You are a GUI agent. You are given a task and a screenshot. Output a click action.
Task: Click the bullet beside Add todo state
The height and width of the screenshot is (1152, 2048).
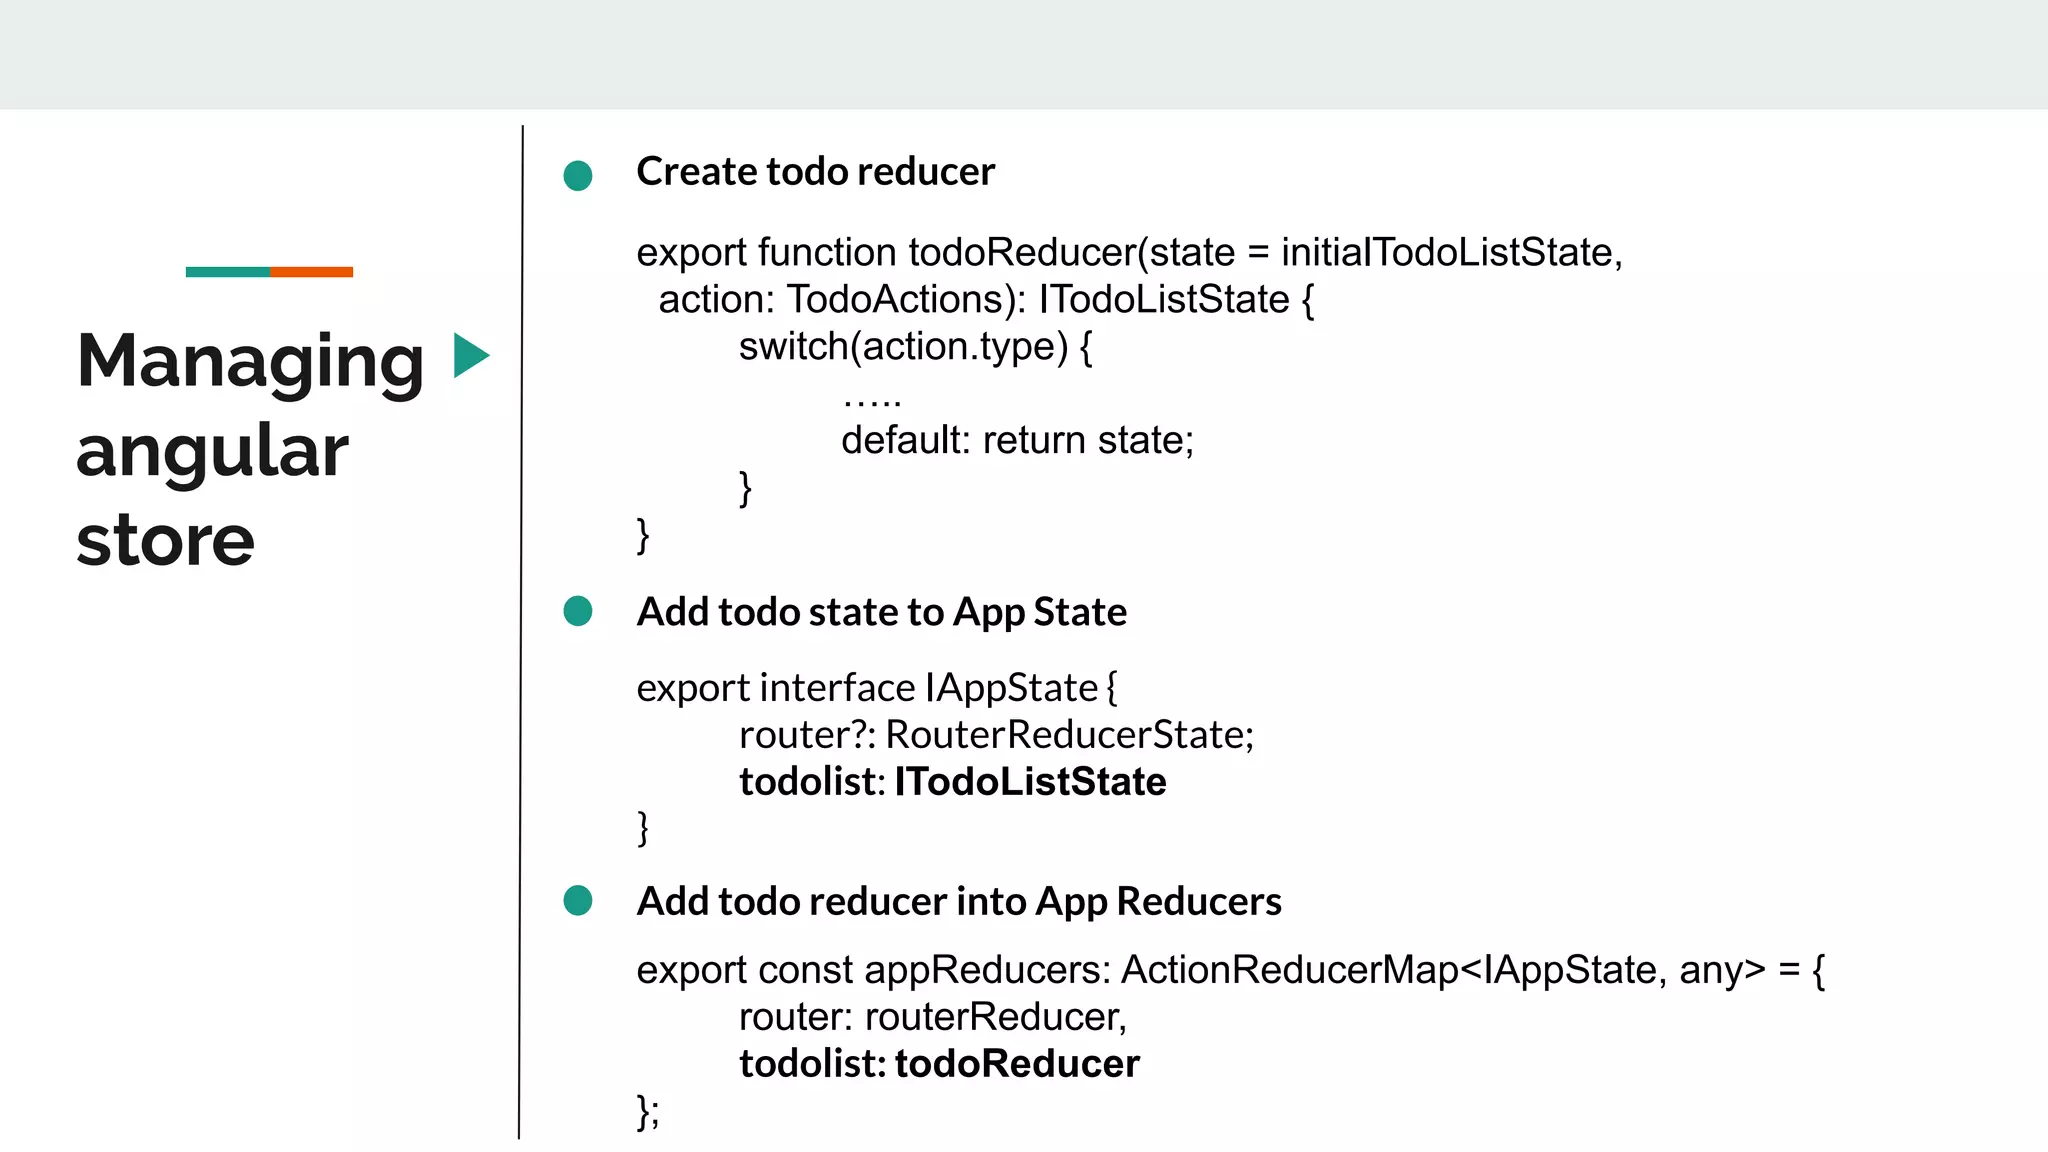(x=578, y=611)
